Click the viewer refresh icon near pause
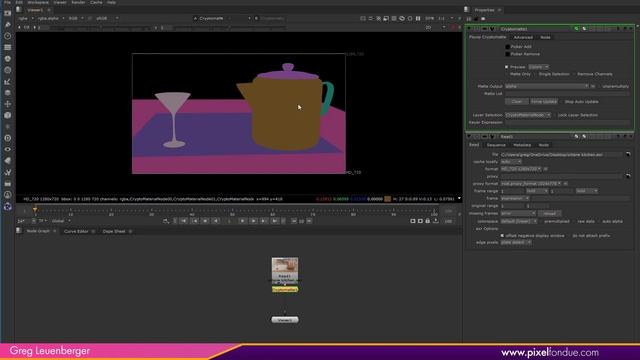Screen dimensions: 640x360 tap(410, 18)
